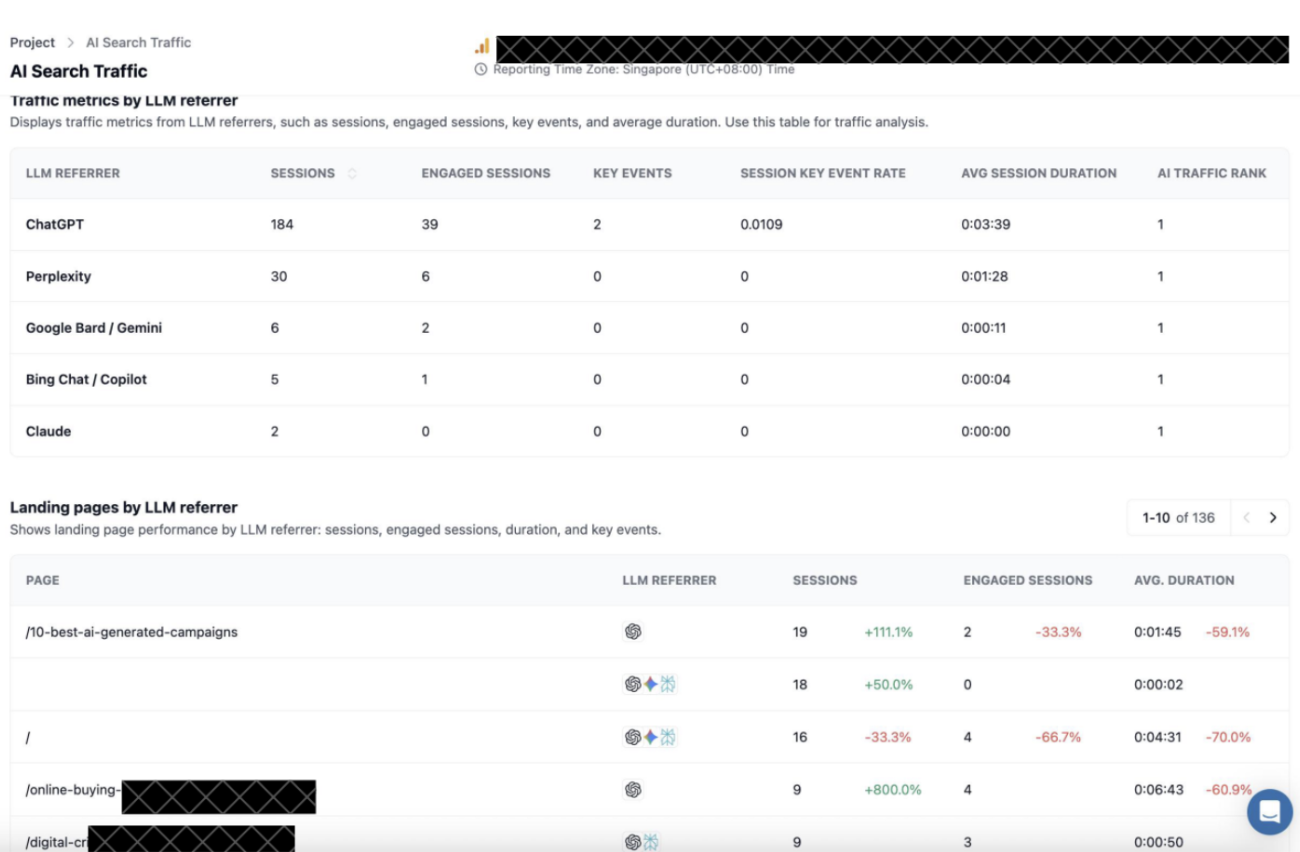
Task: Click the Perplexity icon in the 16-sessions row
Action: tap(668, 737)
